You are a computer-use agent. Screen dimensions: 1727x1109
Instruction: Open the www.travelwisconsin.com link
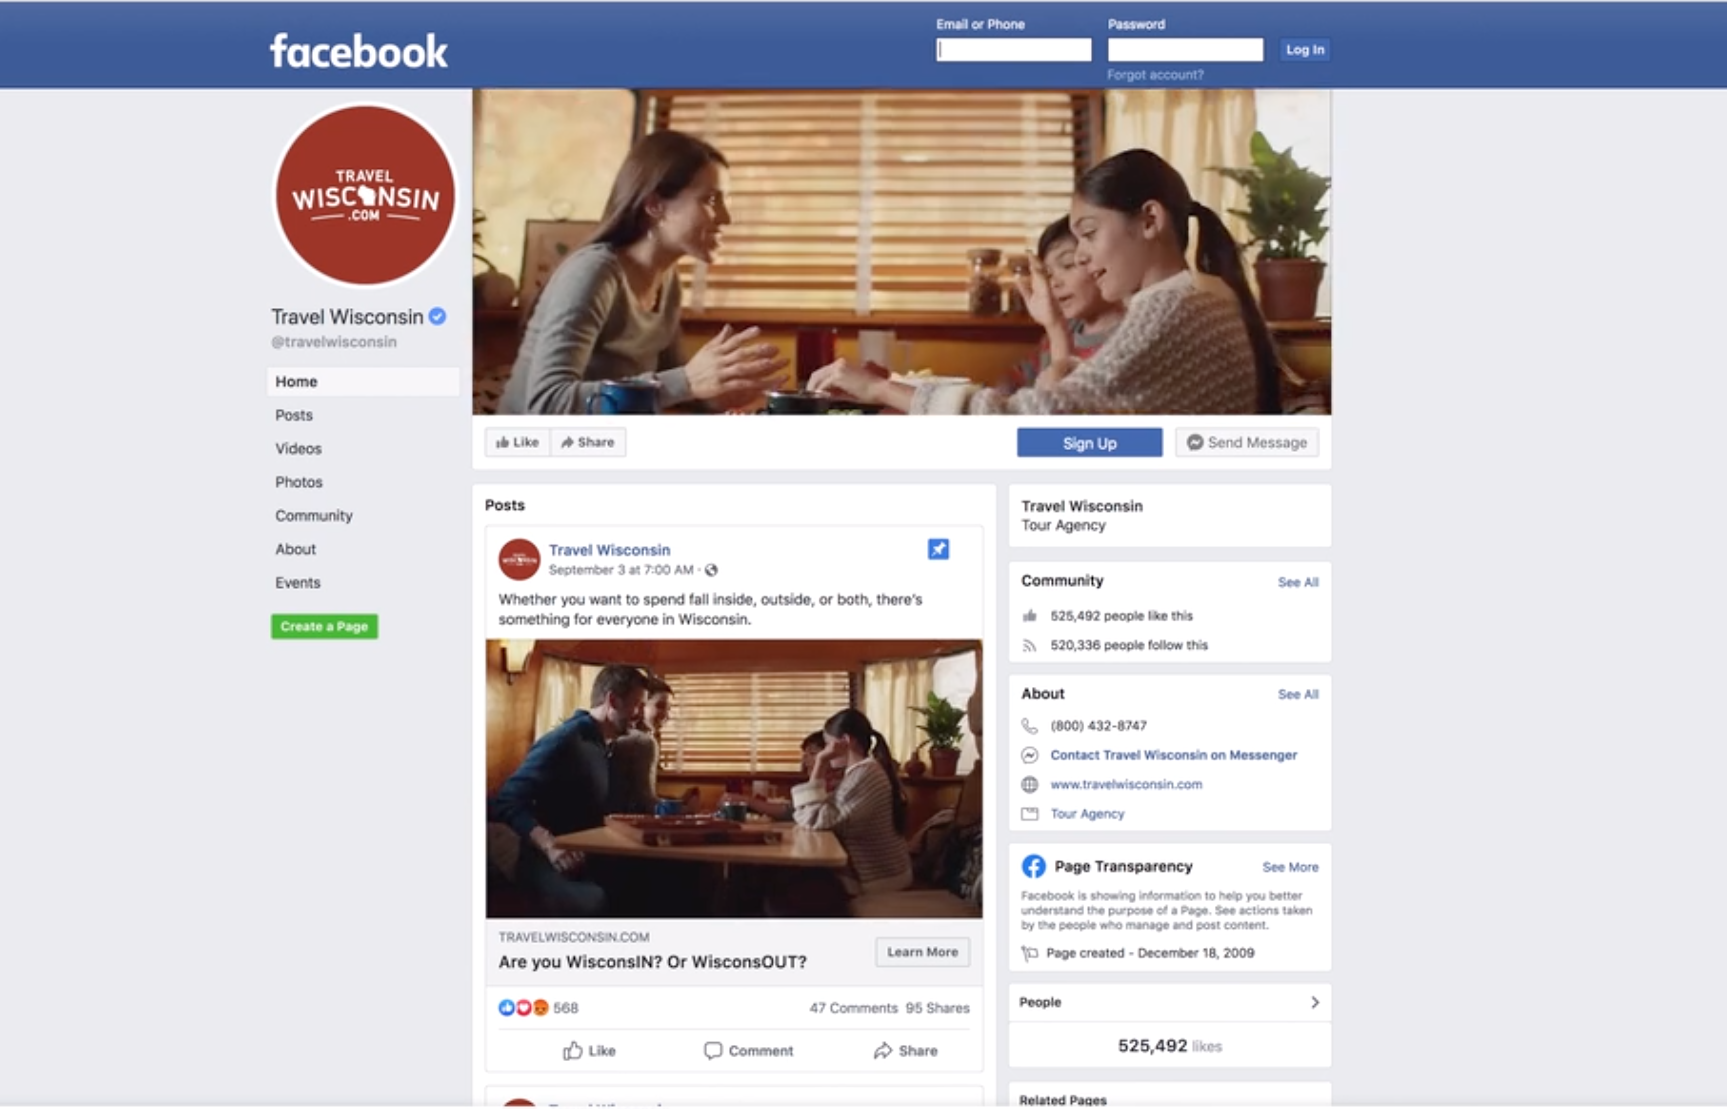coord(1126,784)
